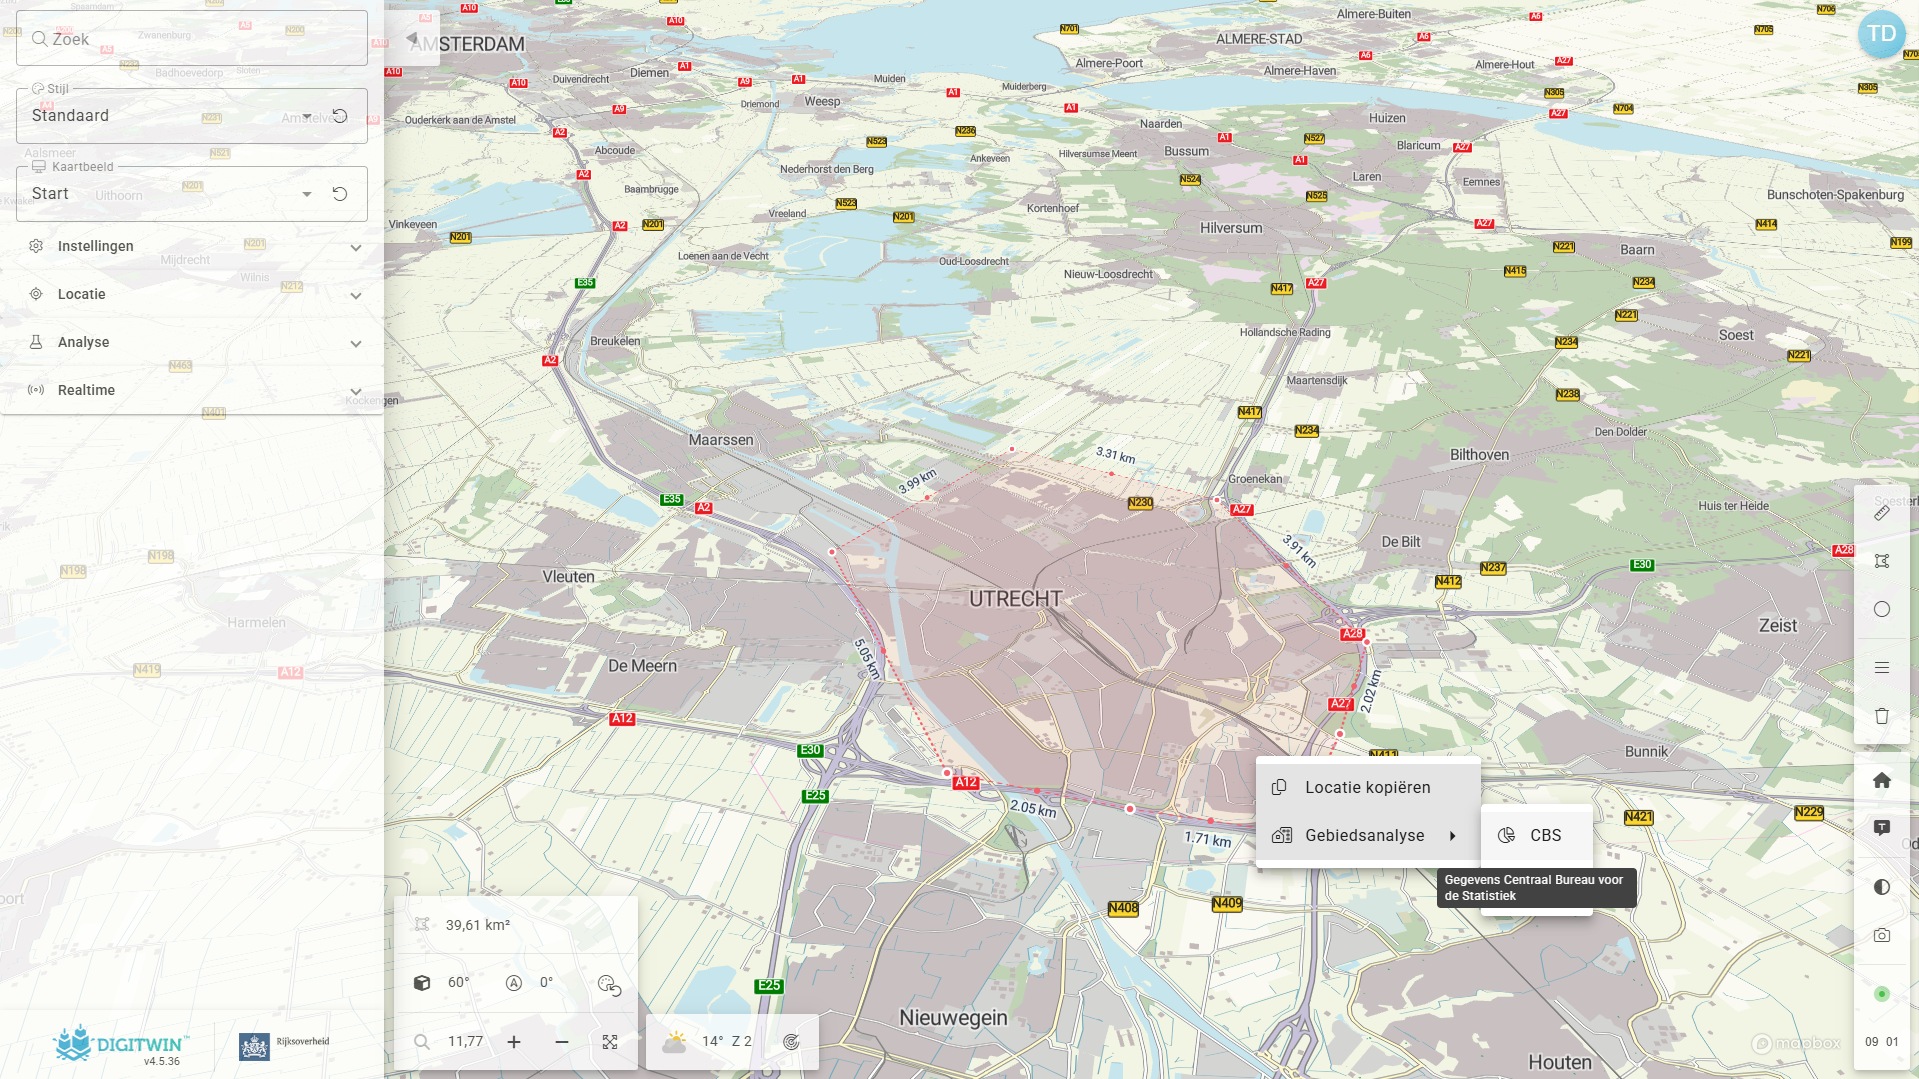Screen dimensions: 1919x1079
Task: Toggle the green live status indicator
Action: [x=1881, y=994]
